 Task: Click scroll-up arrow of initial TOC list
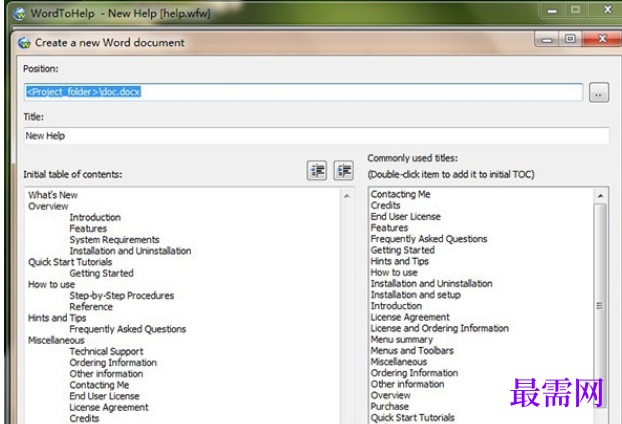347,196
